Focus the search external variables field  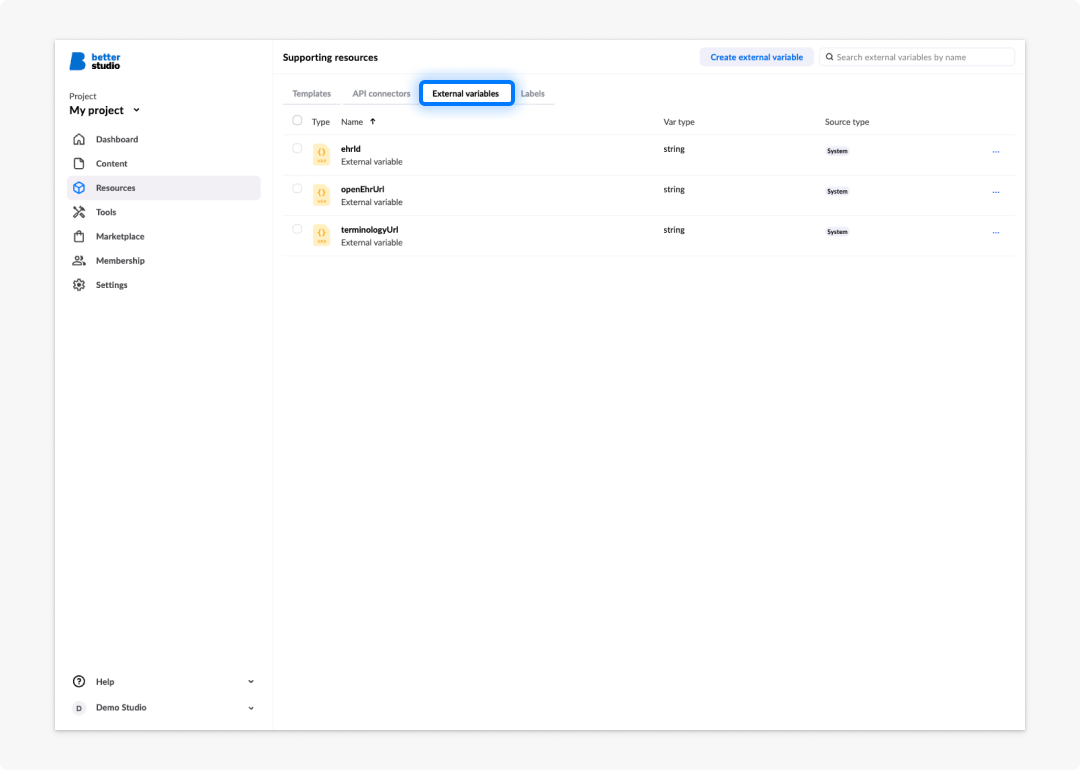tap(917, 57)
